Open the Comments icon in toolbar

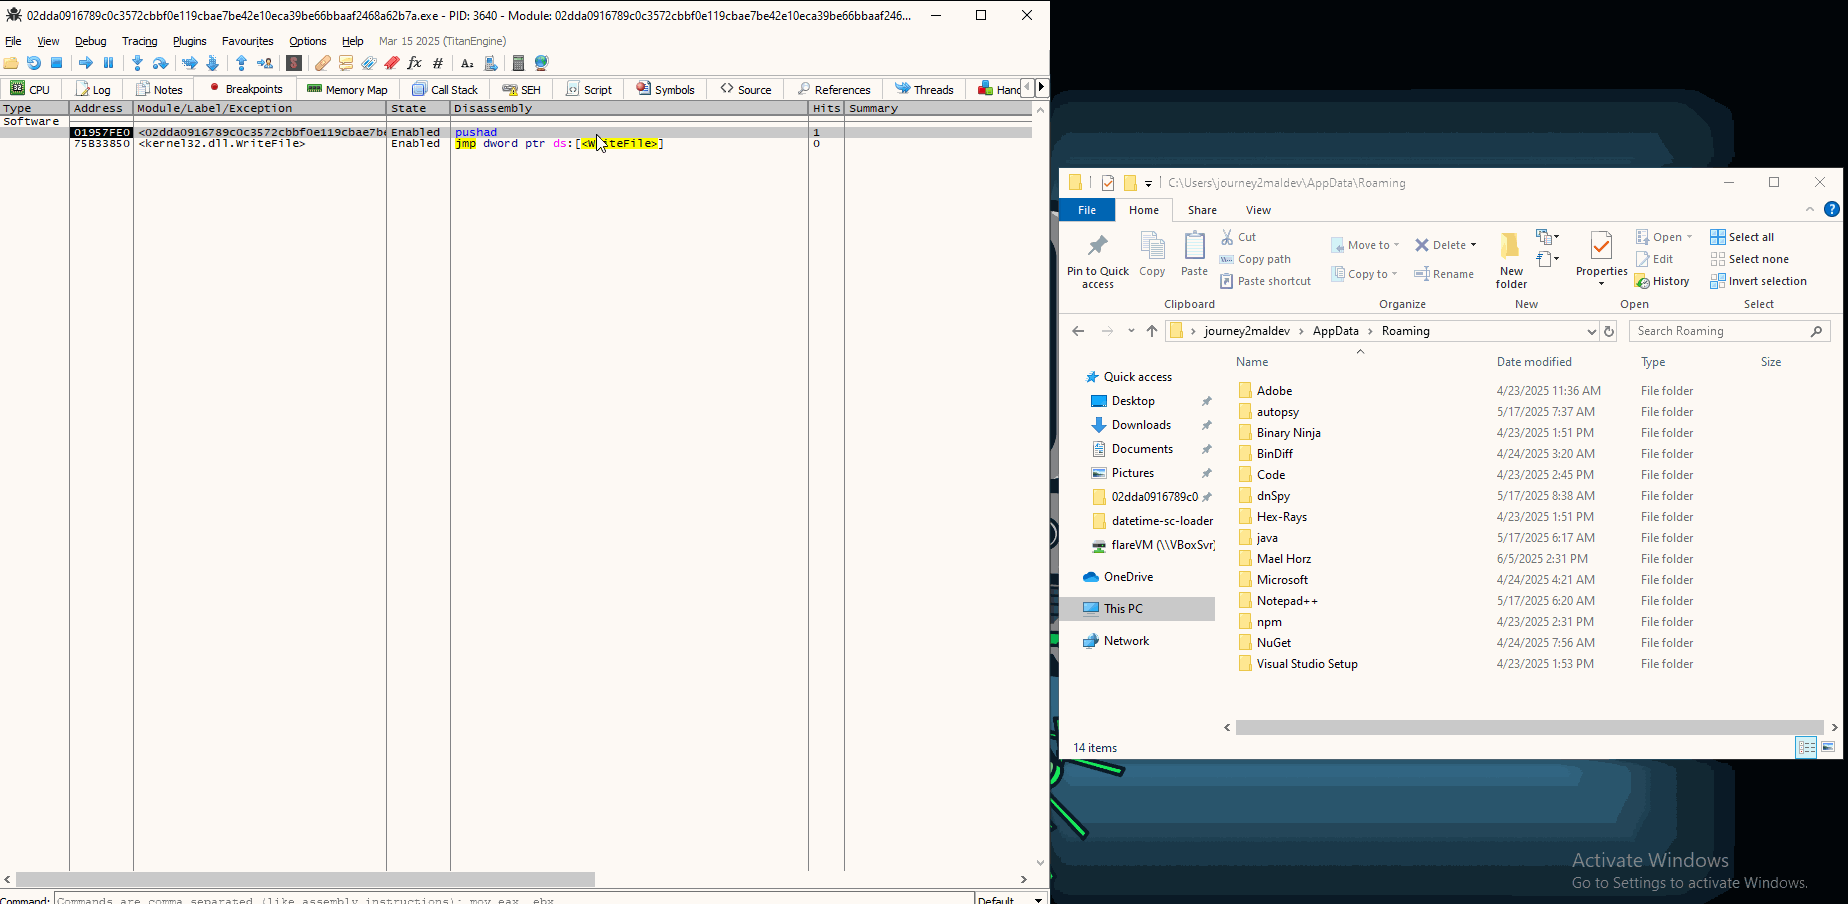[346, 63]
